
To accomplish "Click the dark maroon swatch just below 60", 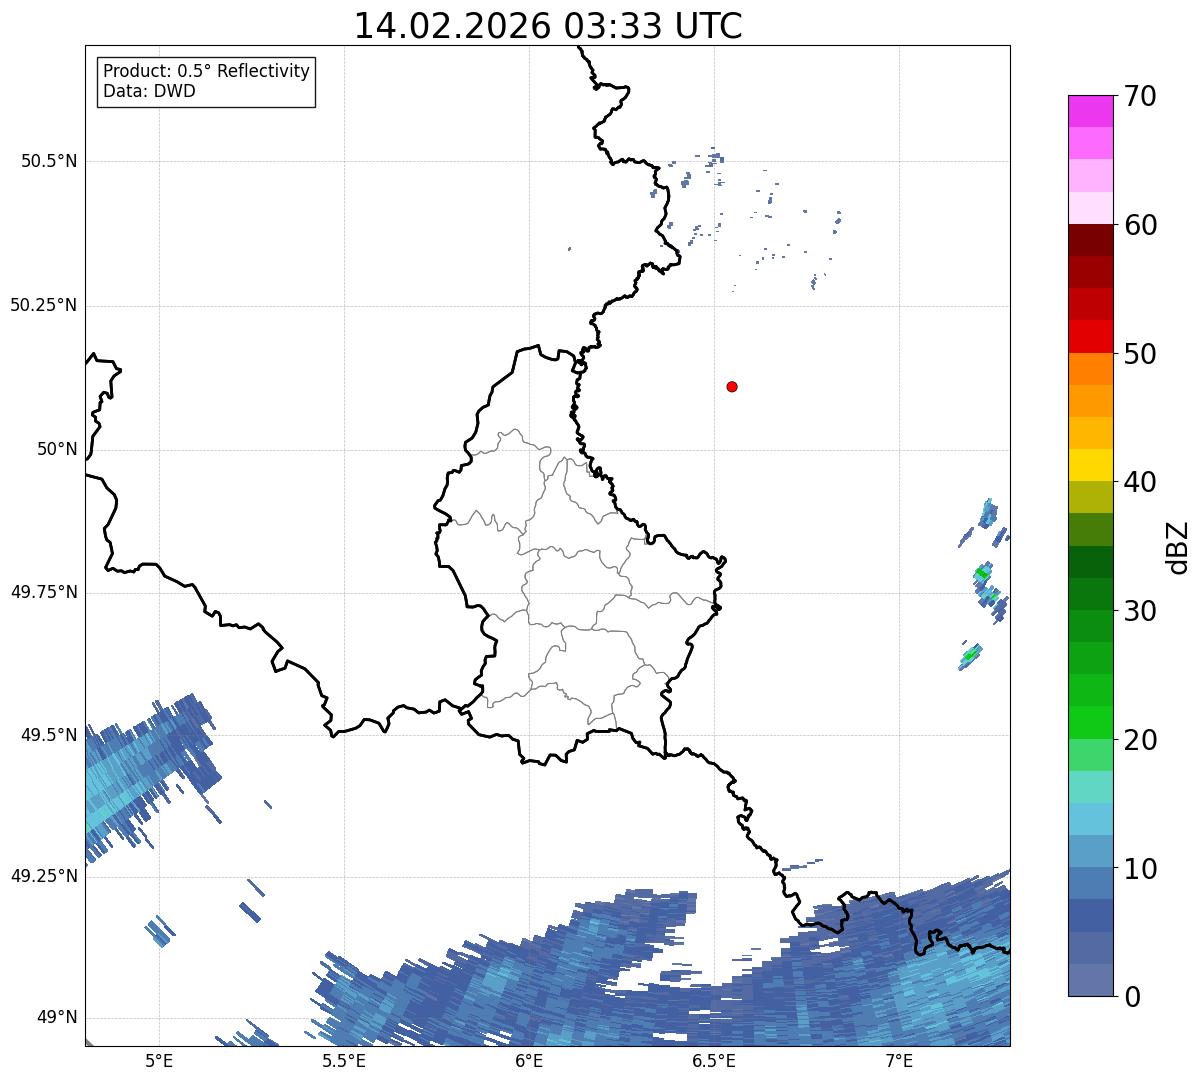I will tap(1090, 240).
